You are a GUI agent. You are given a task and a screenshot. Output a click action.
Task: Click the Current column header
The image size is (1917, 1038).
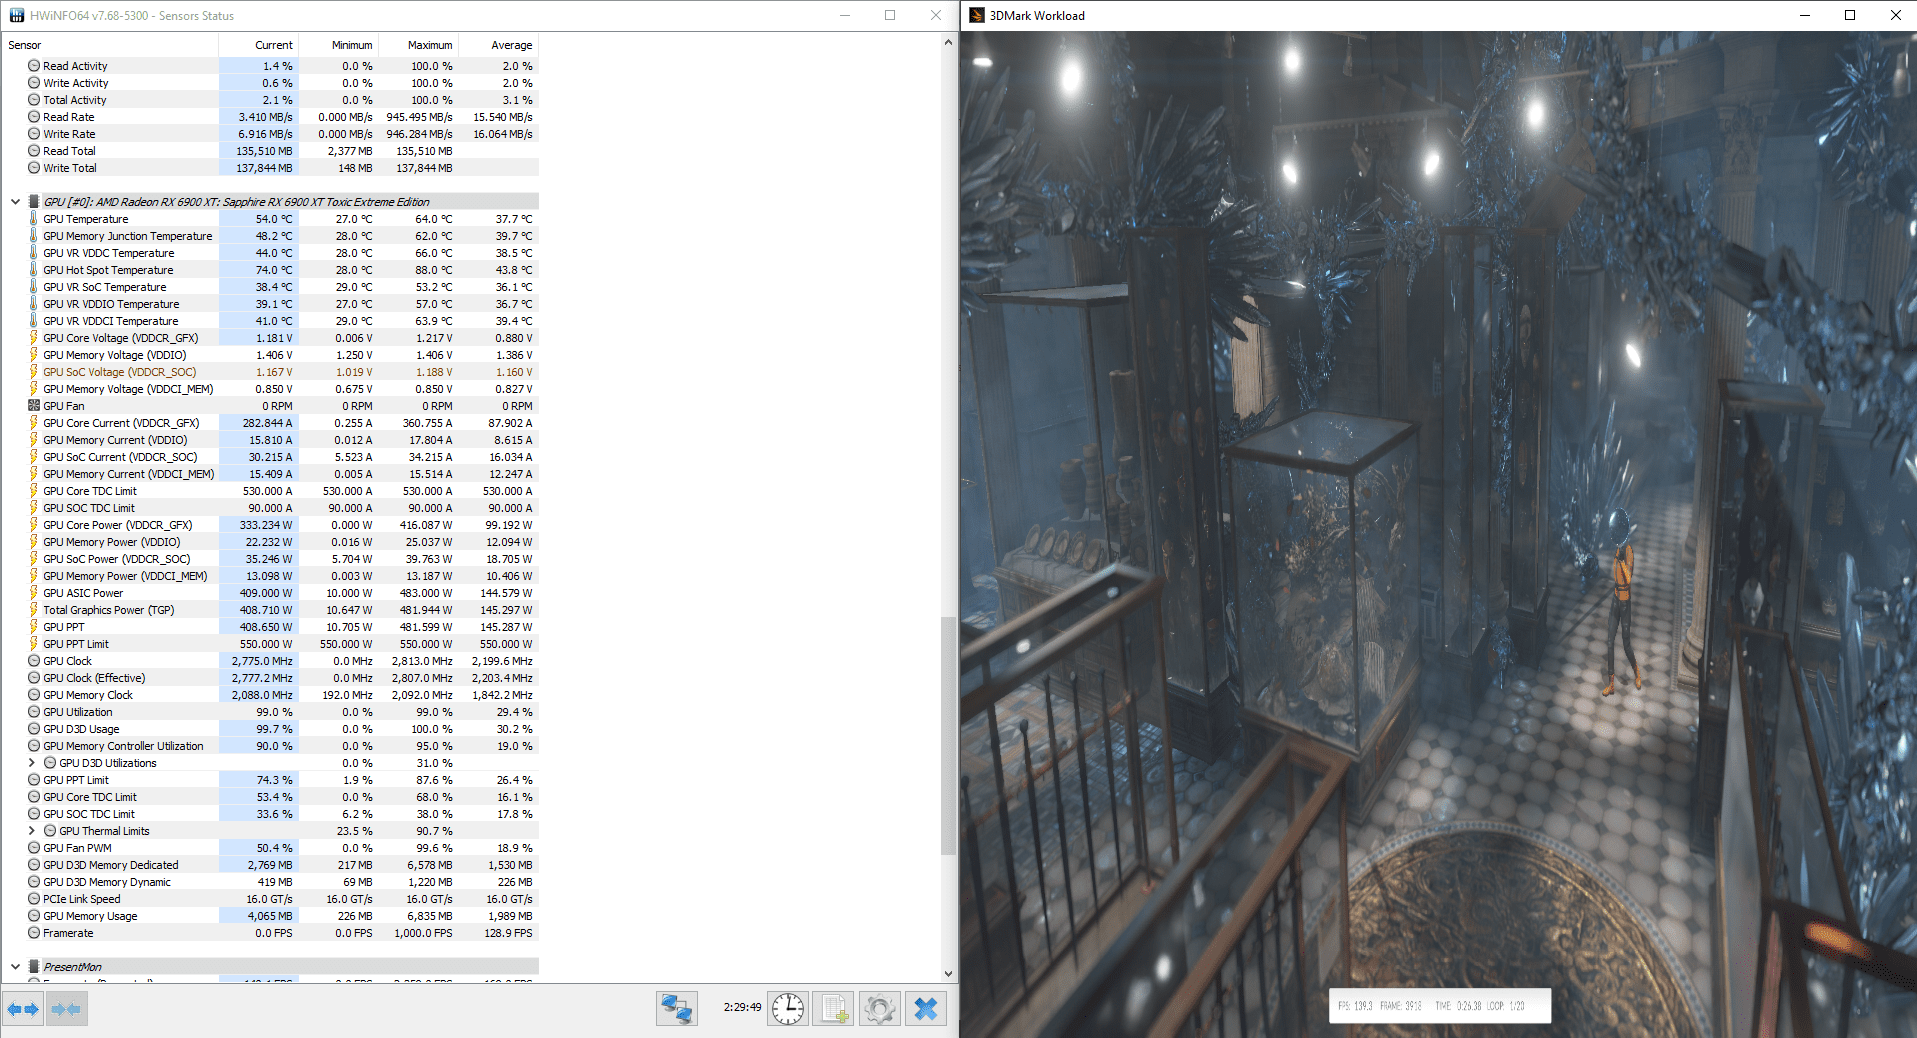point(258,45)
